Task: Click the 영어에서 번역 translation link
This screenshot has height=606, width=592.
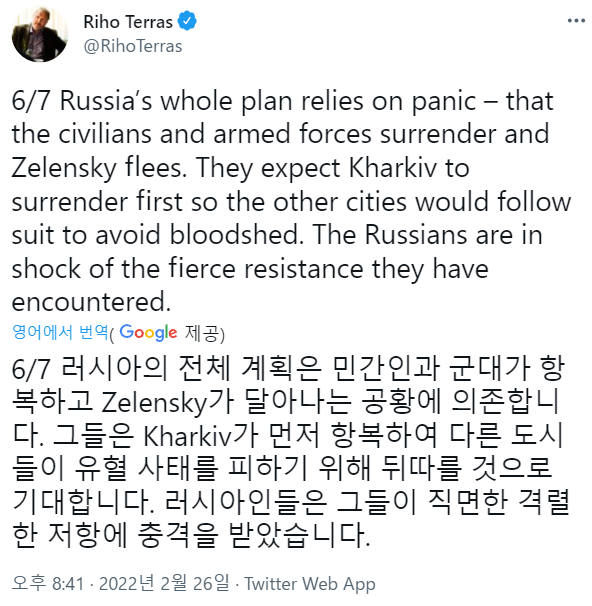Action: tap(60, 332)
